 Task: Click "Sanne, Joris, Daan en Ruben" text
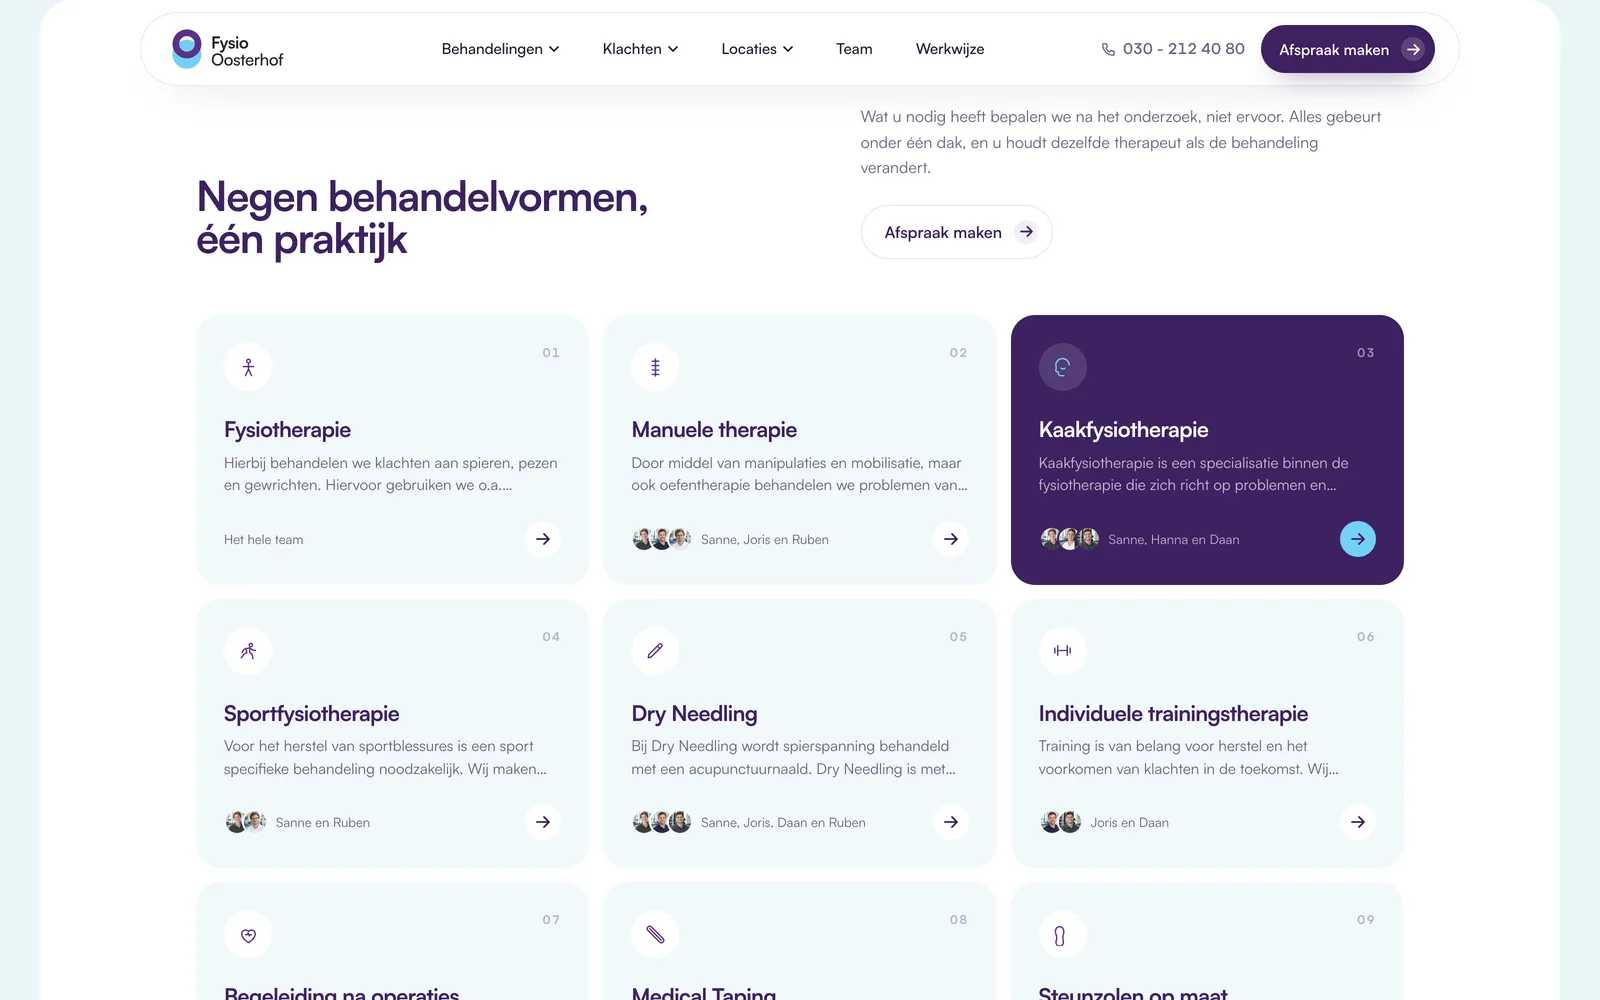(x=783, y=823)
